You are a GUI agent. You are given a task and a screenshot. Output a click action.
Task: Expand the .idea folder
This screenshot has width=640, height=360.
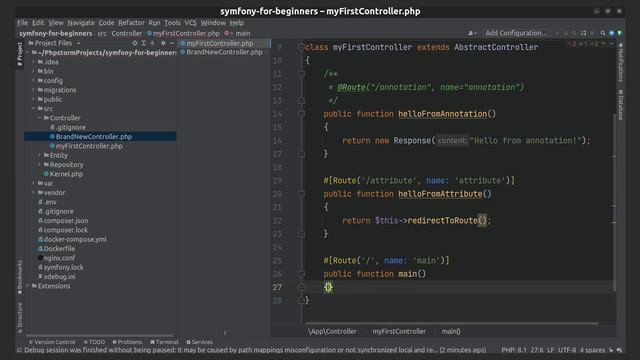33,62
